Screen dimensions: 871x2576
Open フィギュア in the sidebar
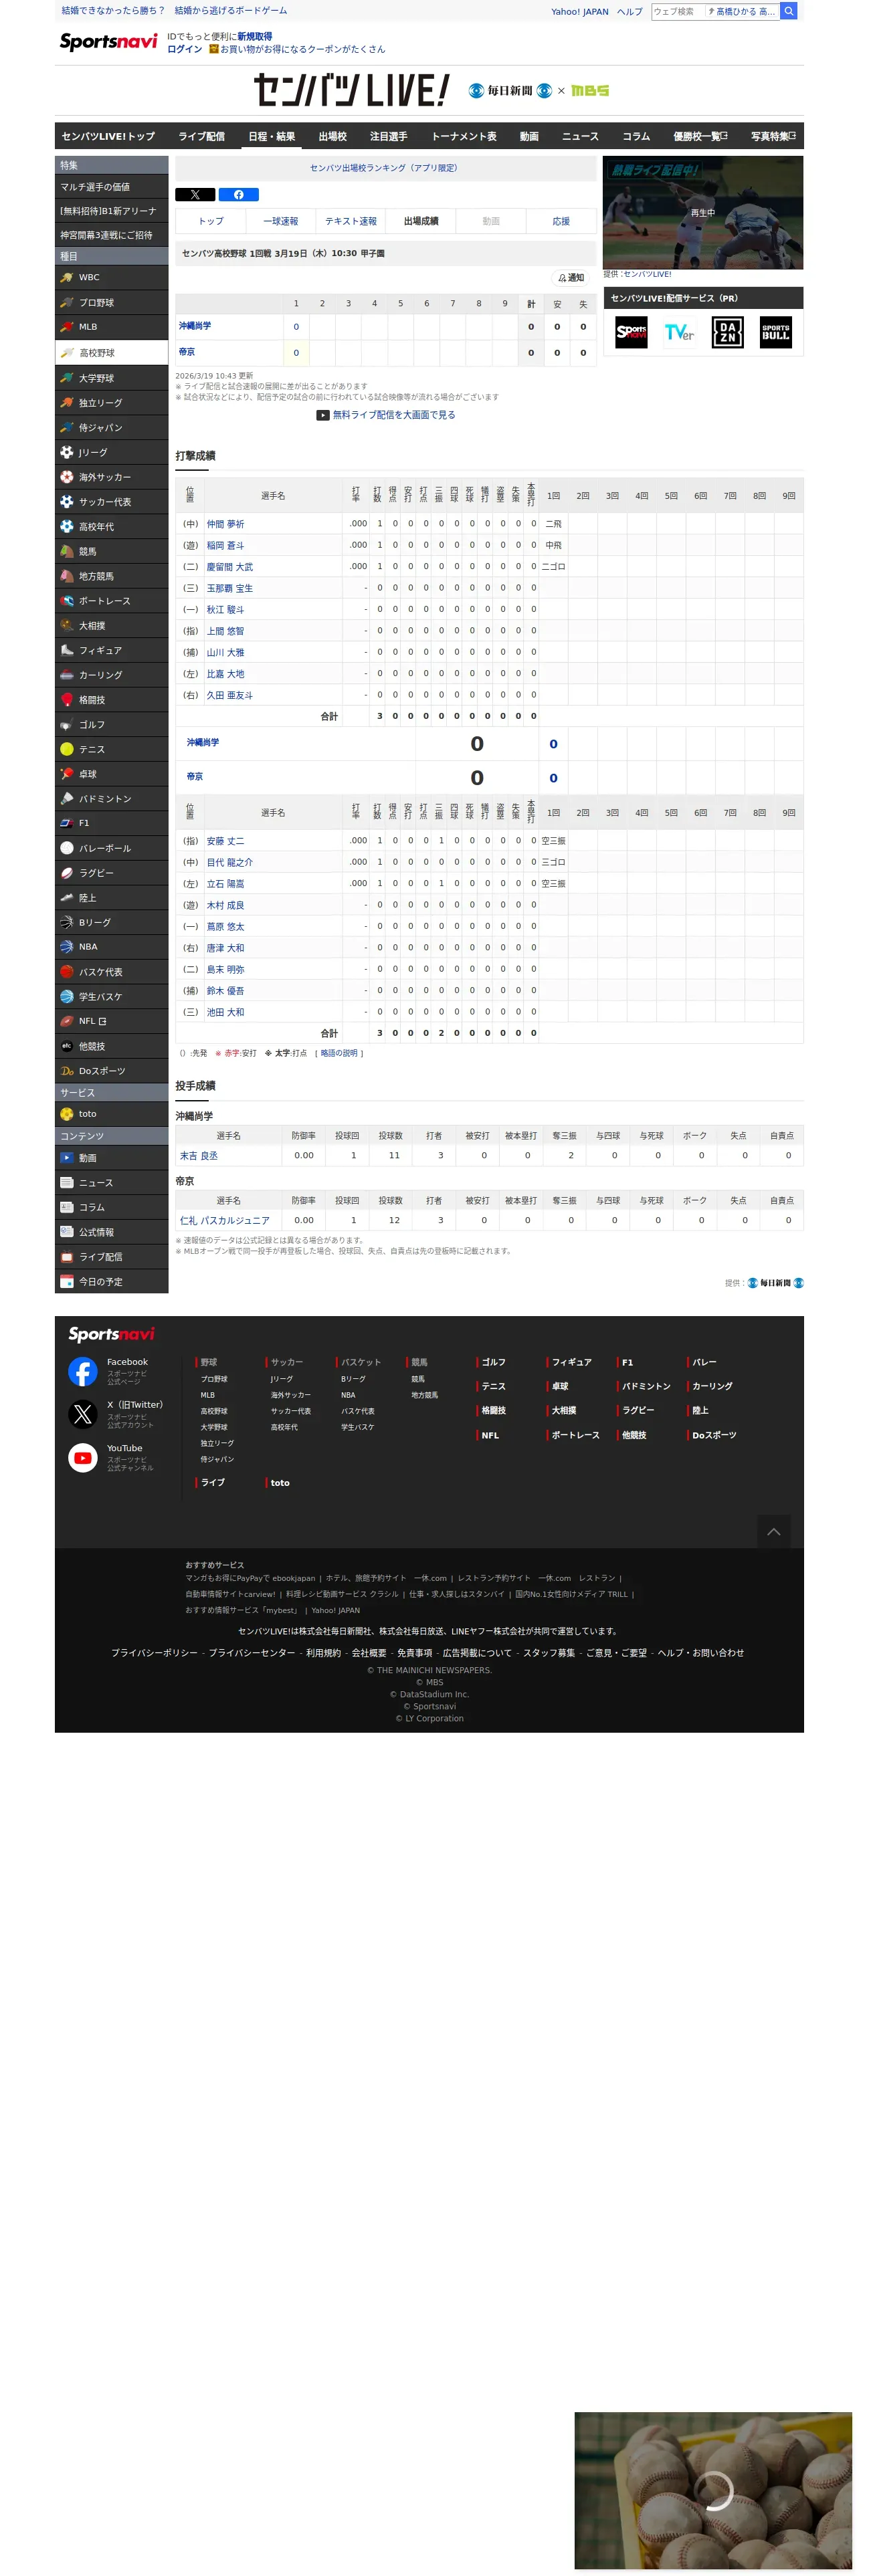(x=111, y=650)
